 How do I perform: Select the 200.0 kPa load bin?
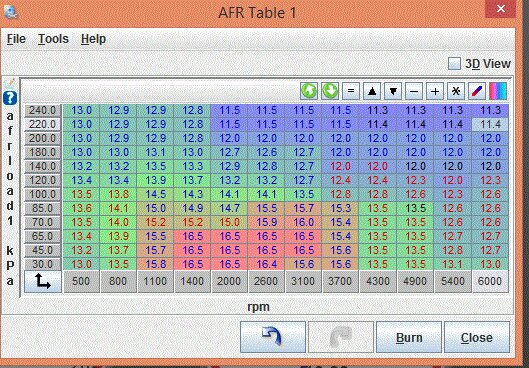43,138
